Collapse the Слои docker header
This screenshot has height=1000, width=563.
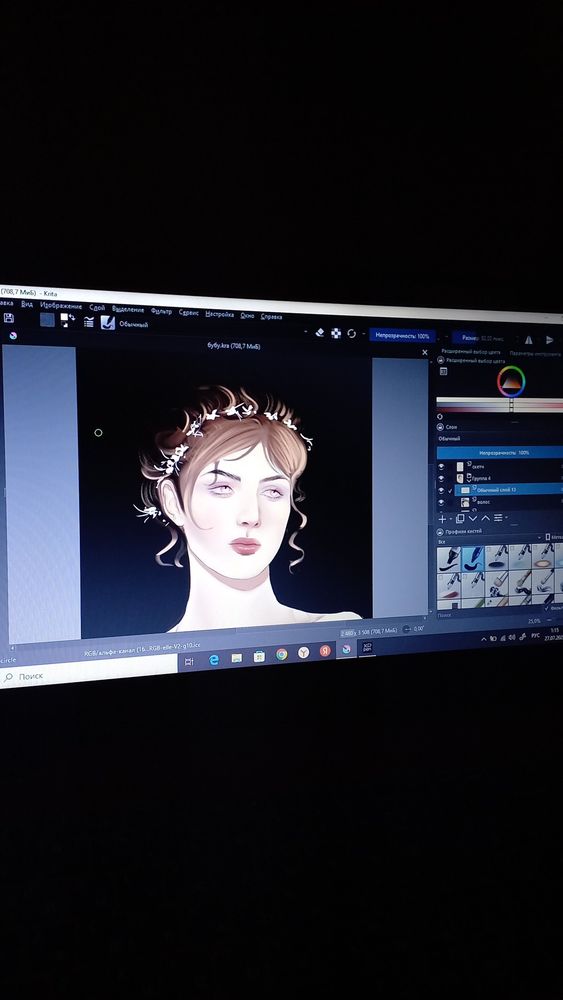pos(440,427)
